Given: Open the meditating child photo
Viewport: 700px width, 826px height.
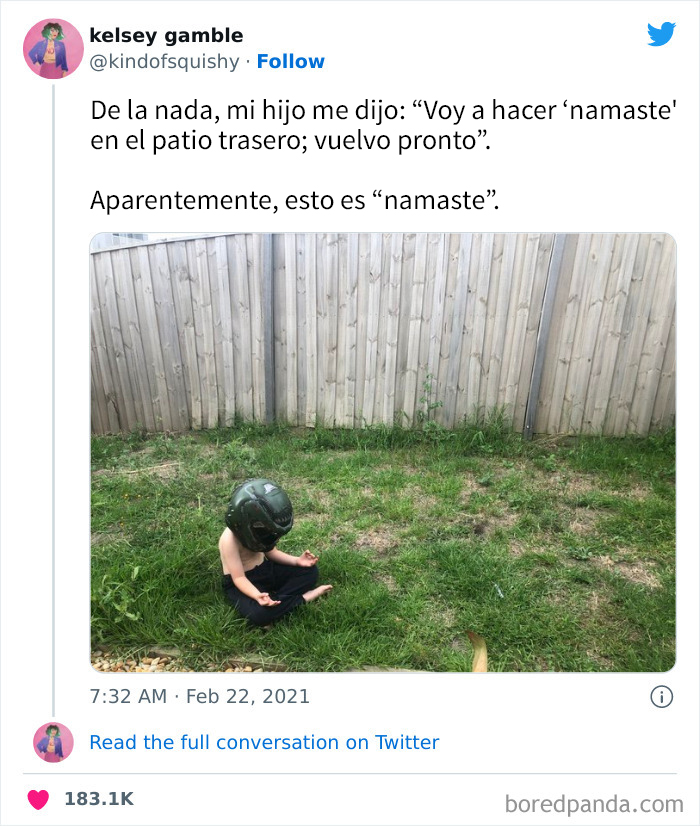Looking at the screenshot, I should (x=383, y=453).
